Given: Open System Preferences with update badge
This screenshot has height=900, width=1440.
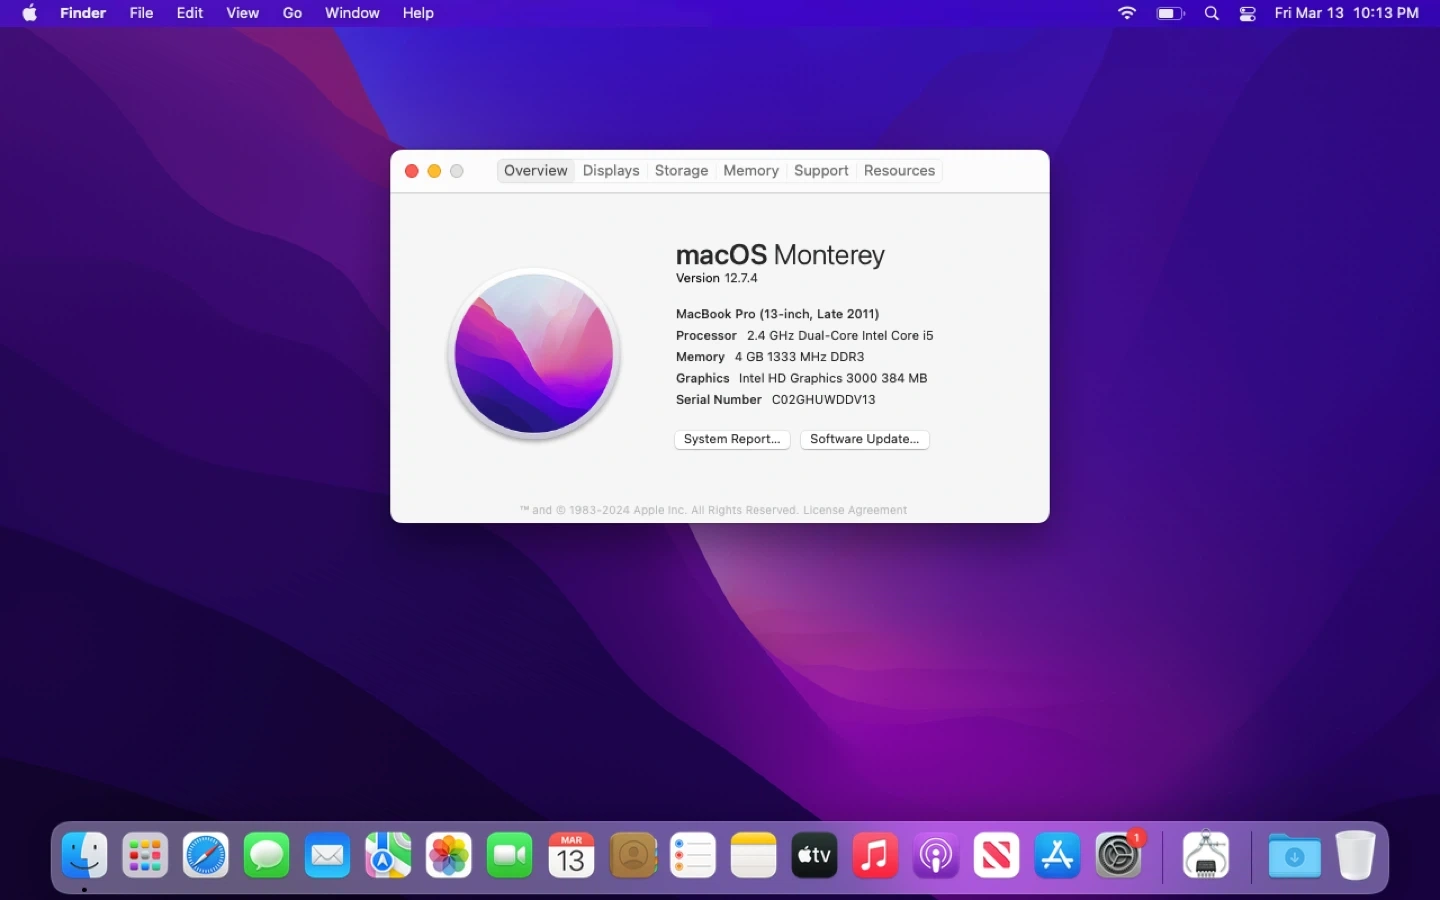Looking at the screenshot, I should (1118, 856).
